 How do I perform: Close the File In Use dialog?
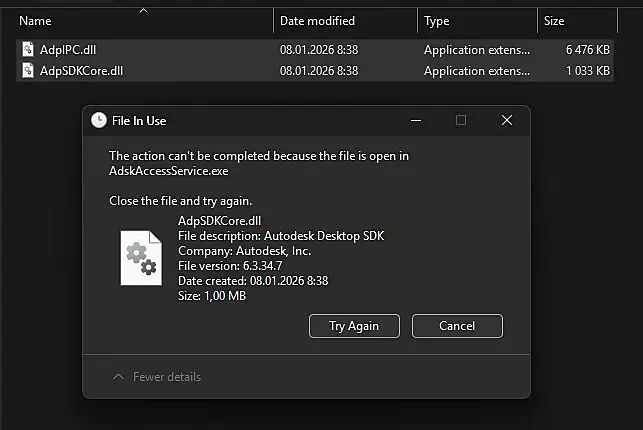tap(507, 120)
